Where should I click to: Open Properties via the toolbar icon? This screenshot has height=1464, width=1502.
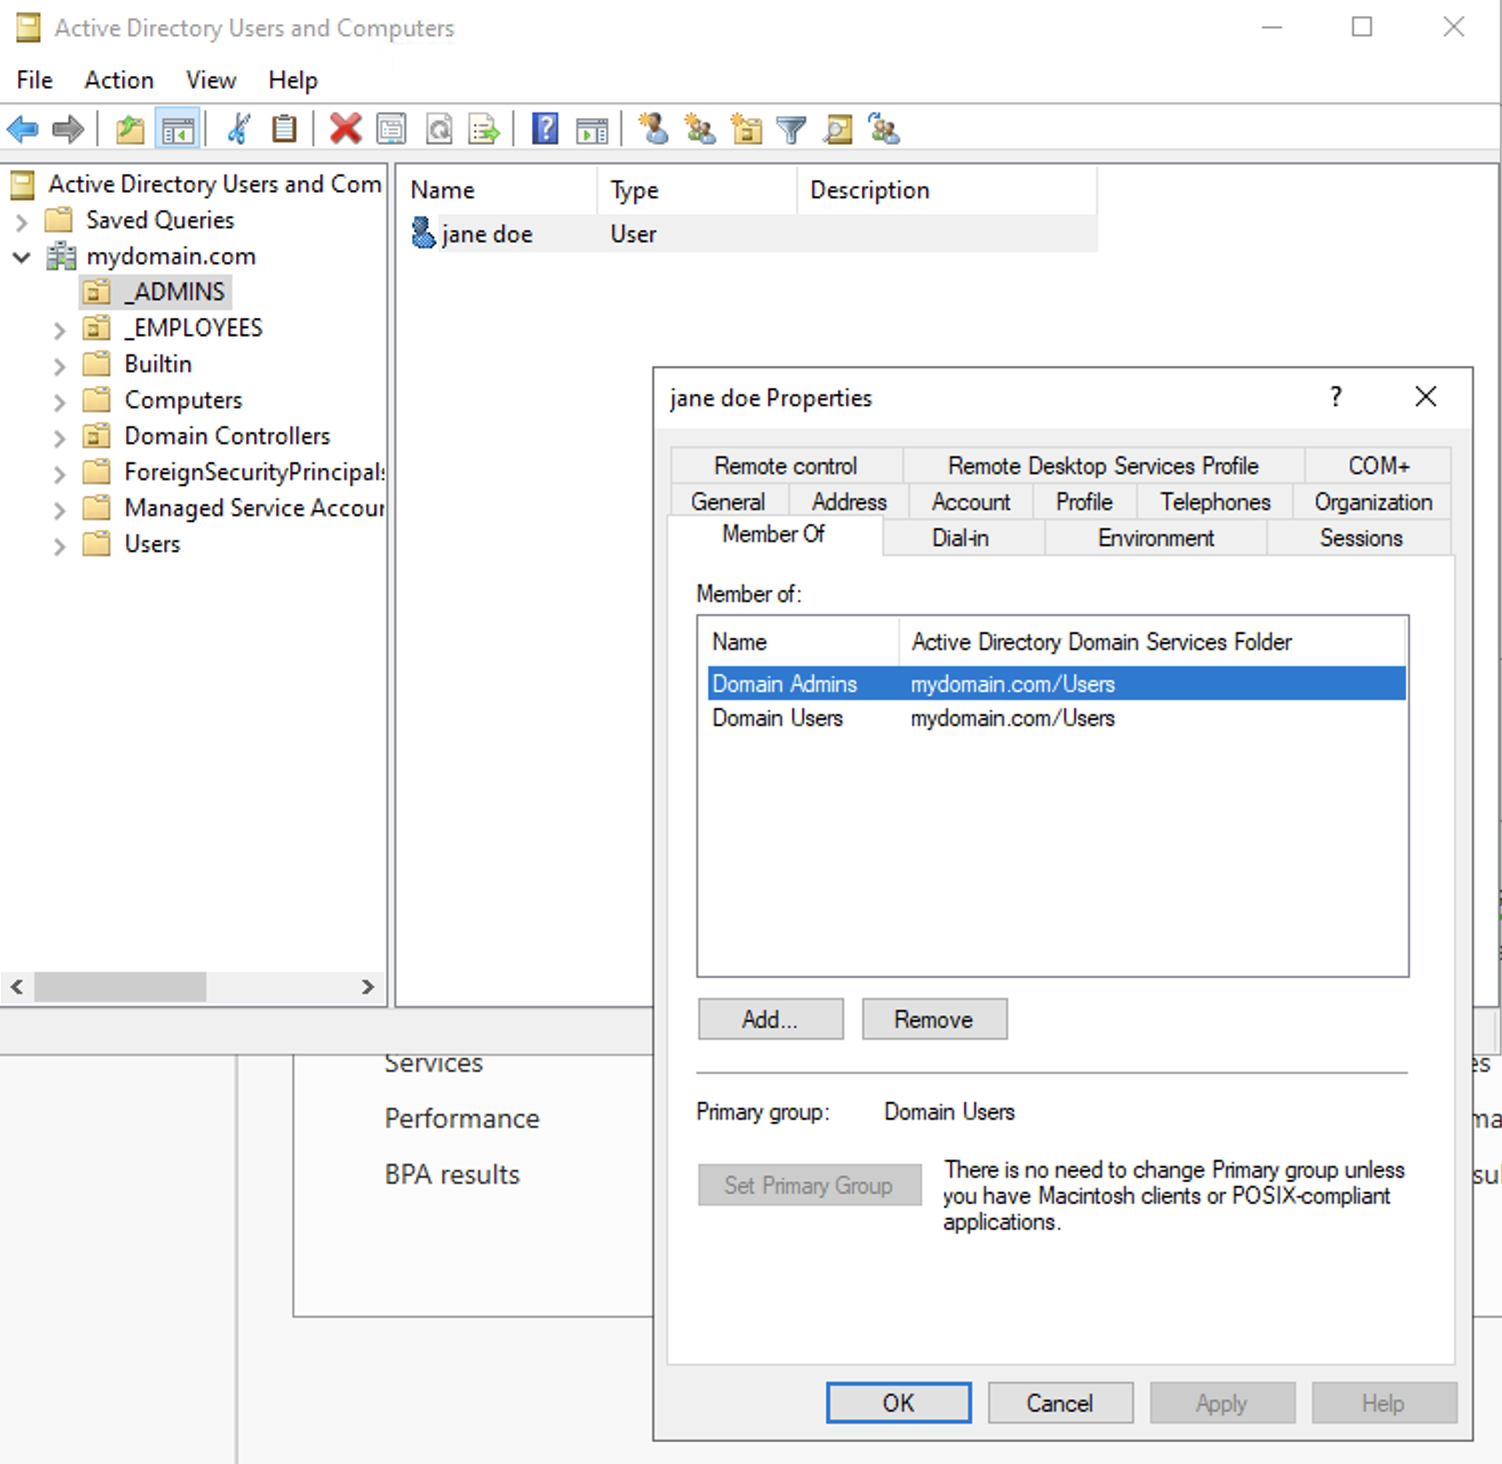[391, 129]
